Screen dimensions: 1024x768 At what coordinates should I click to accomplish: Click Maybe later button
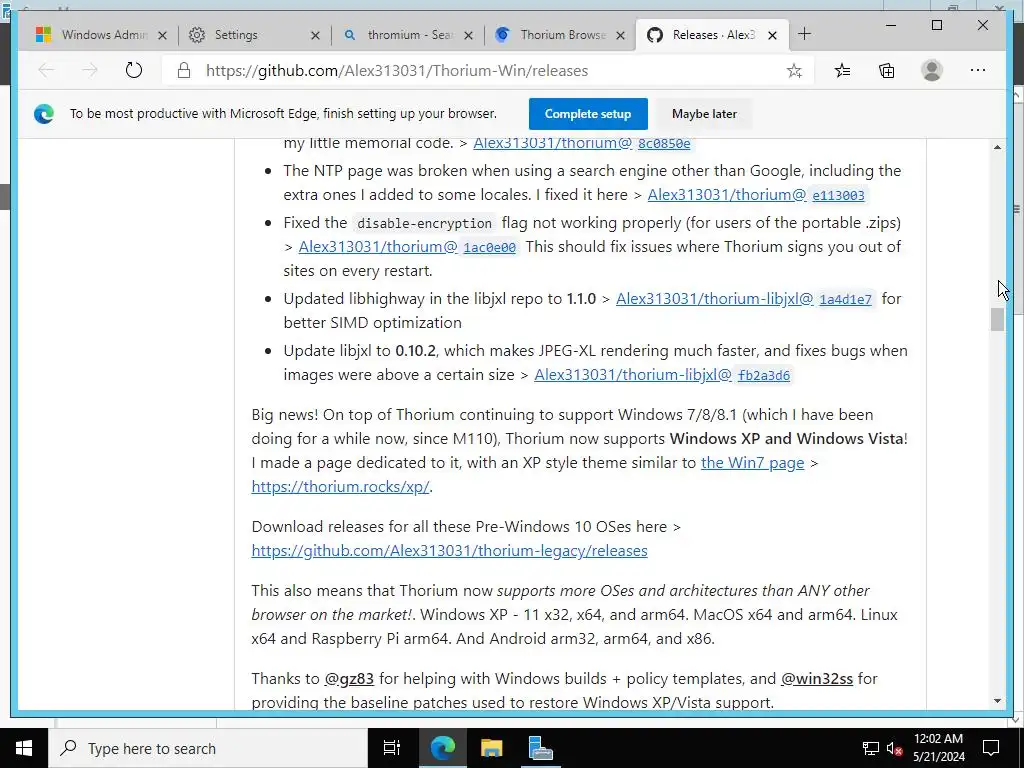tap(704, 114)
